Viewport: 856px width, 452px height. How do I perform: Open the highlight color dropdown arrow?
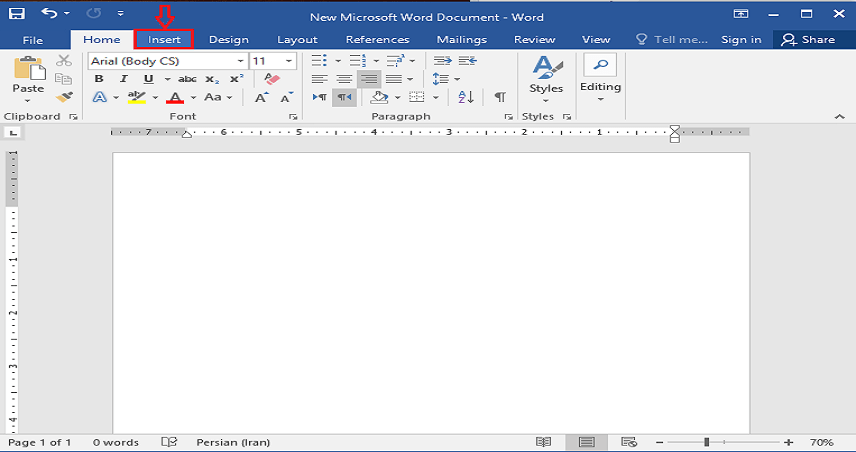click(155, 98)
